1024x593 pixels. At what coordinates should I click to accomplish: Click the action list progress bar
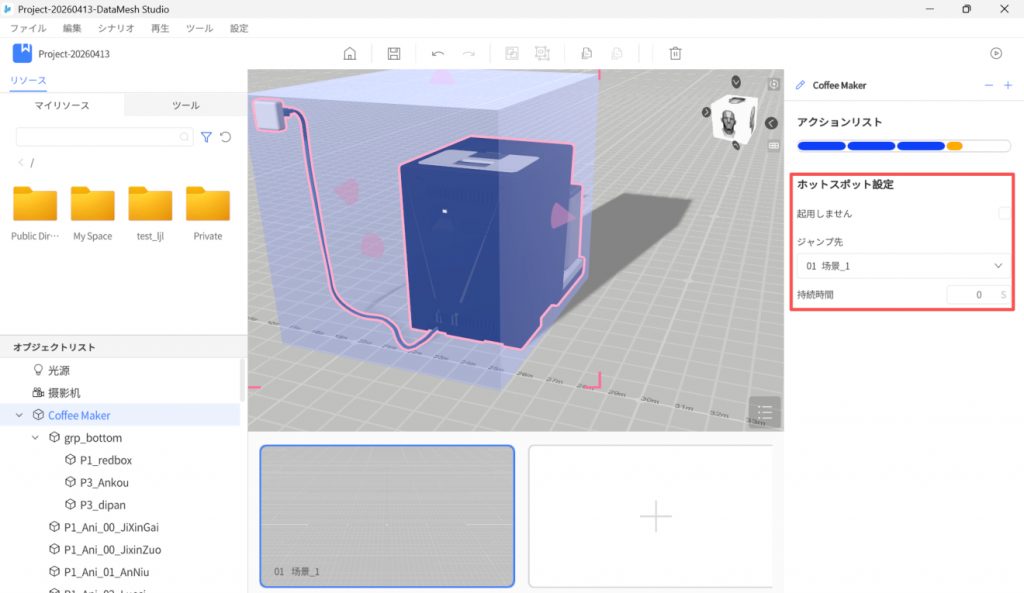[x=903, y=146]
